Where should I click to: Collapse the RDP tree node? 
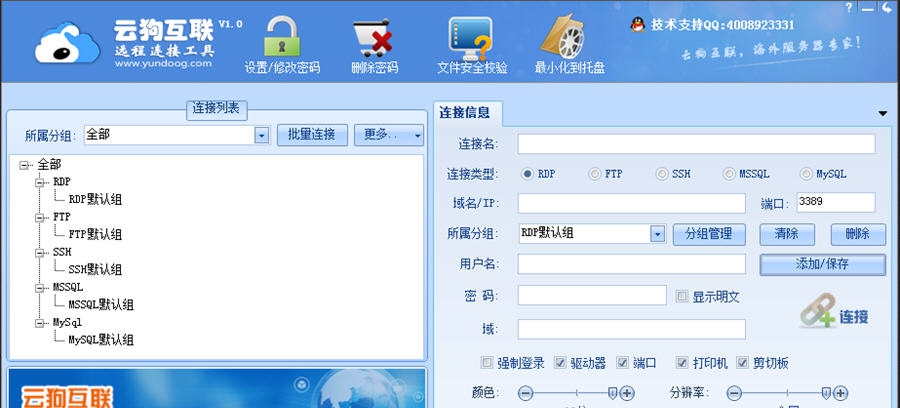[x=40, y=182]
